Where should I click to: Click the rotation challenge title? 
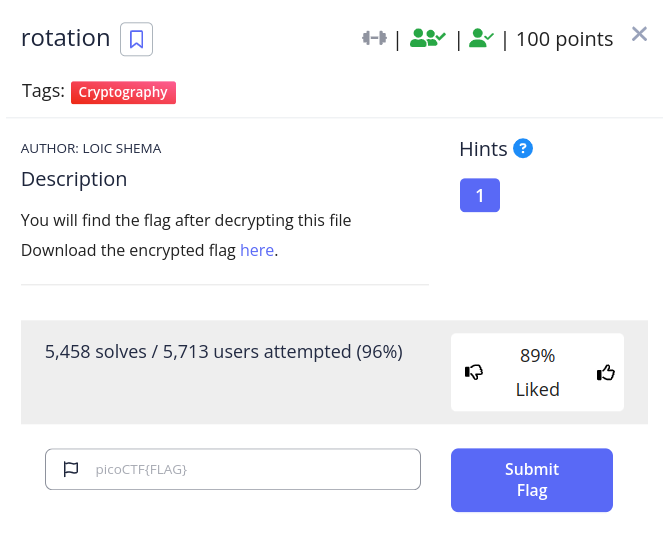[x=65, y=38]
